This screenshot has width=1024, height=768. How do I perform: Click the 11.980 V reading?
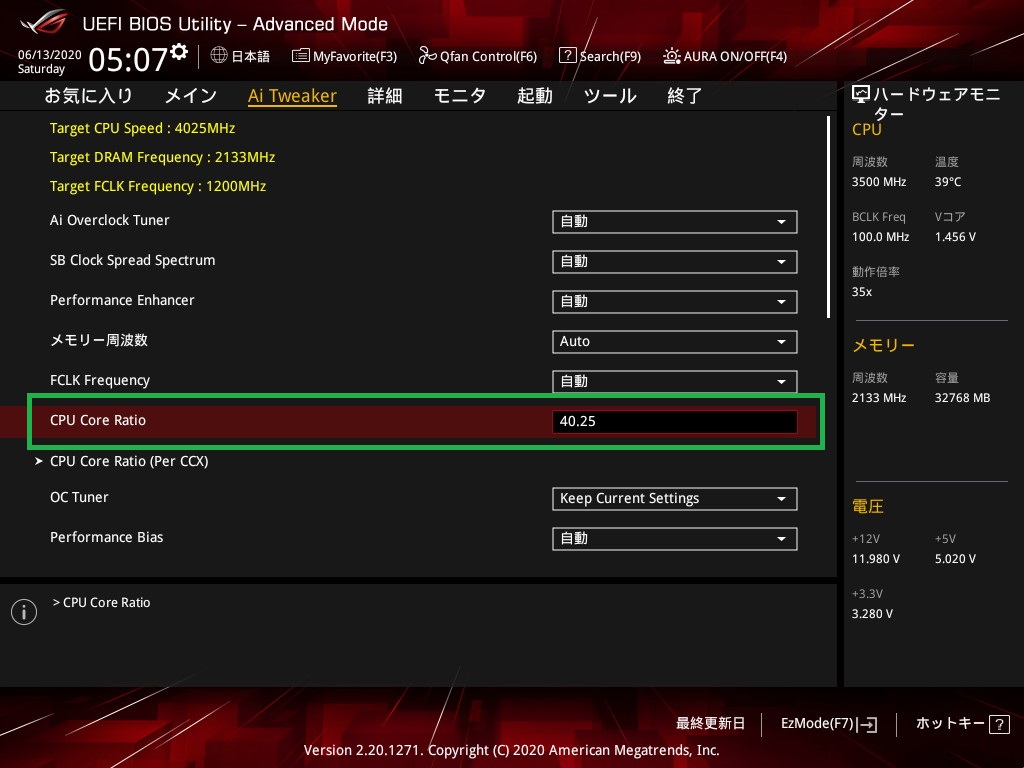point(876,558)
